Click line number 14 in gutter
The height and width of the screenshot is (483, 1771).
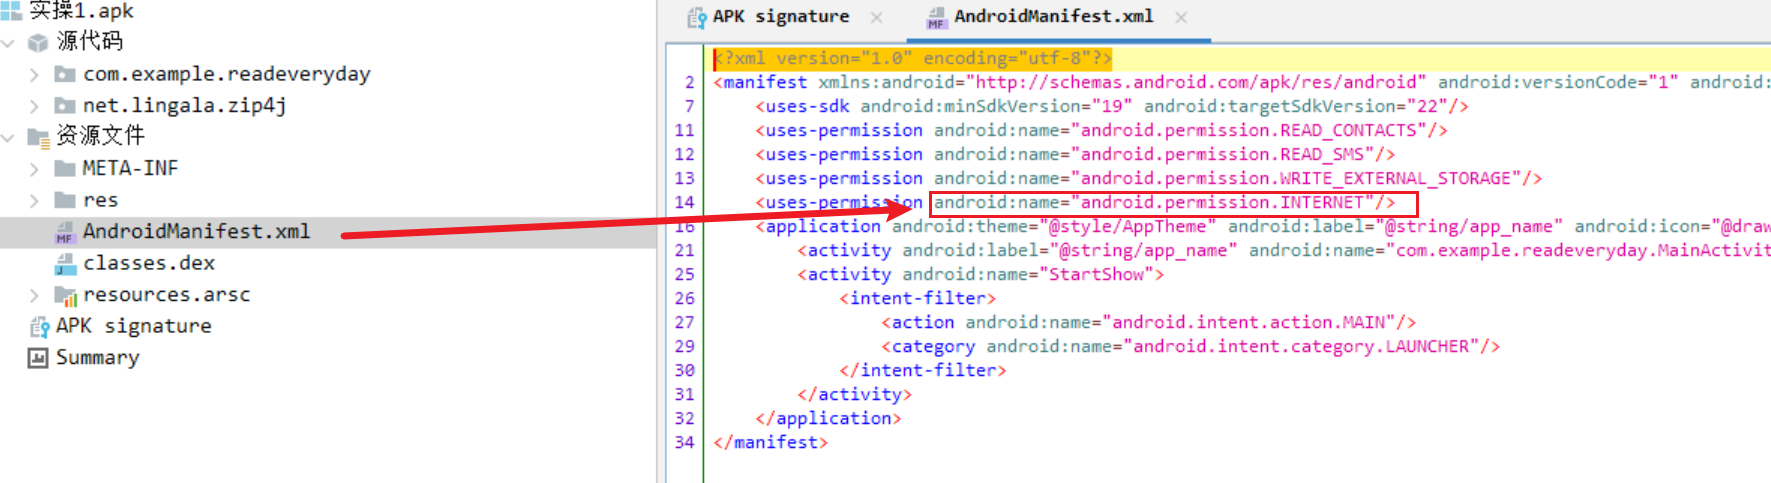click(x=684, y=202)
